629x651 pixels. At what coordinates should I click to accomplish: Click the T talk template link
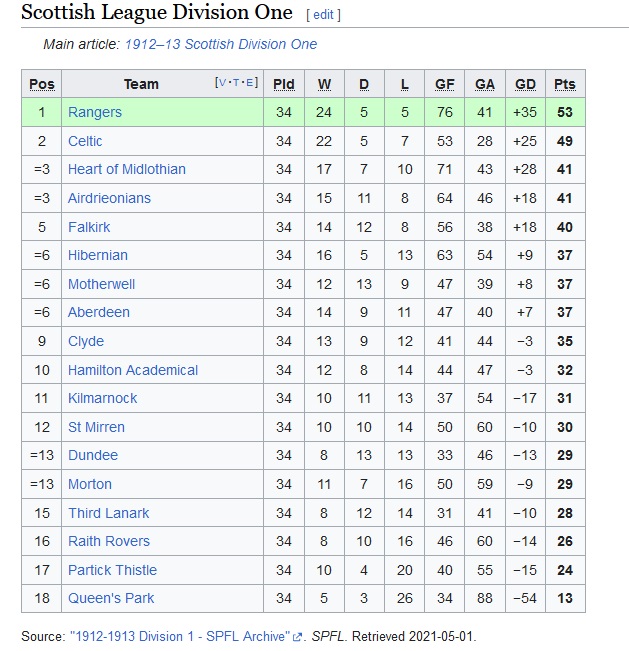(x=236, y=83)
